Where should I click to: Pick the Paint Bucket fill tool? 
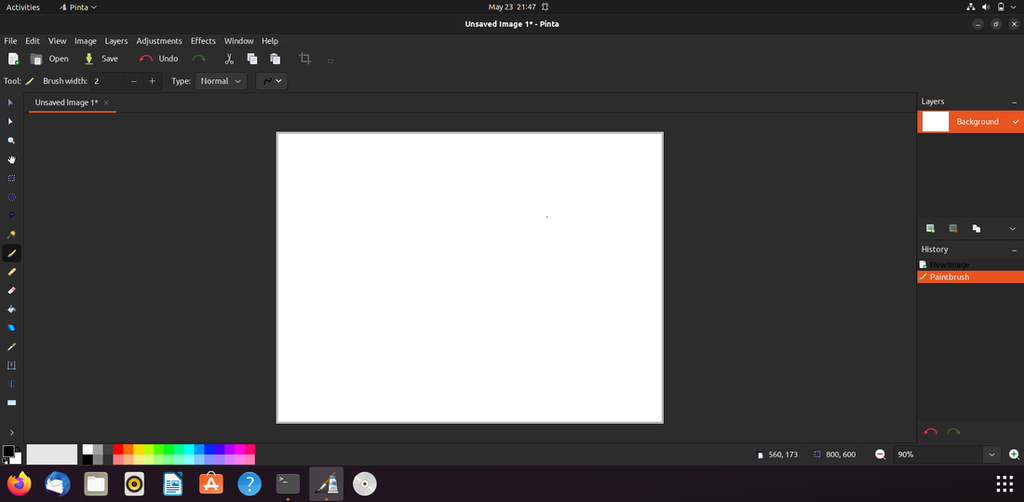point(11,309)
